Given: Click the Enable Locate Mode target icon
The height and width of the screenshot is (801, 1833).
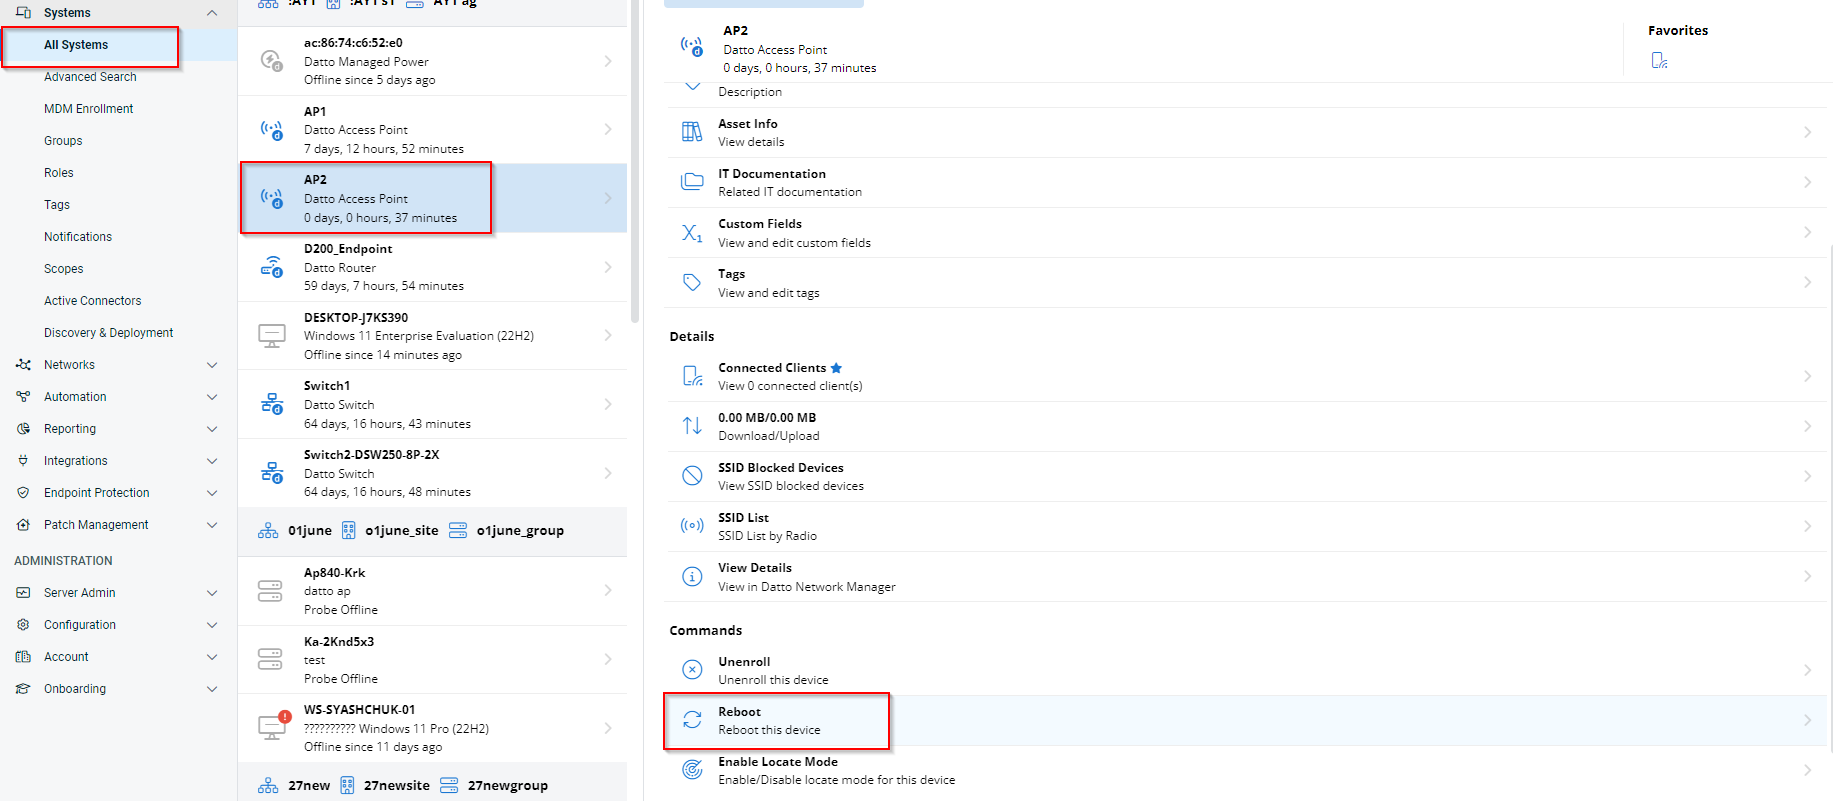Looking at the screenshot, I should pos(692,770).
